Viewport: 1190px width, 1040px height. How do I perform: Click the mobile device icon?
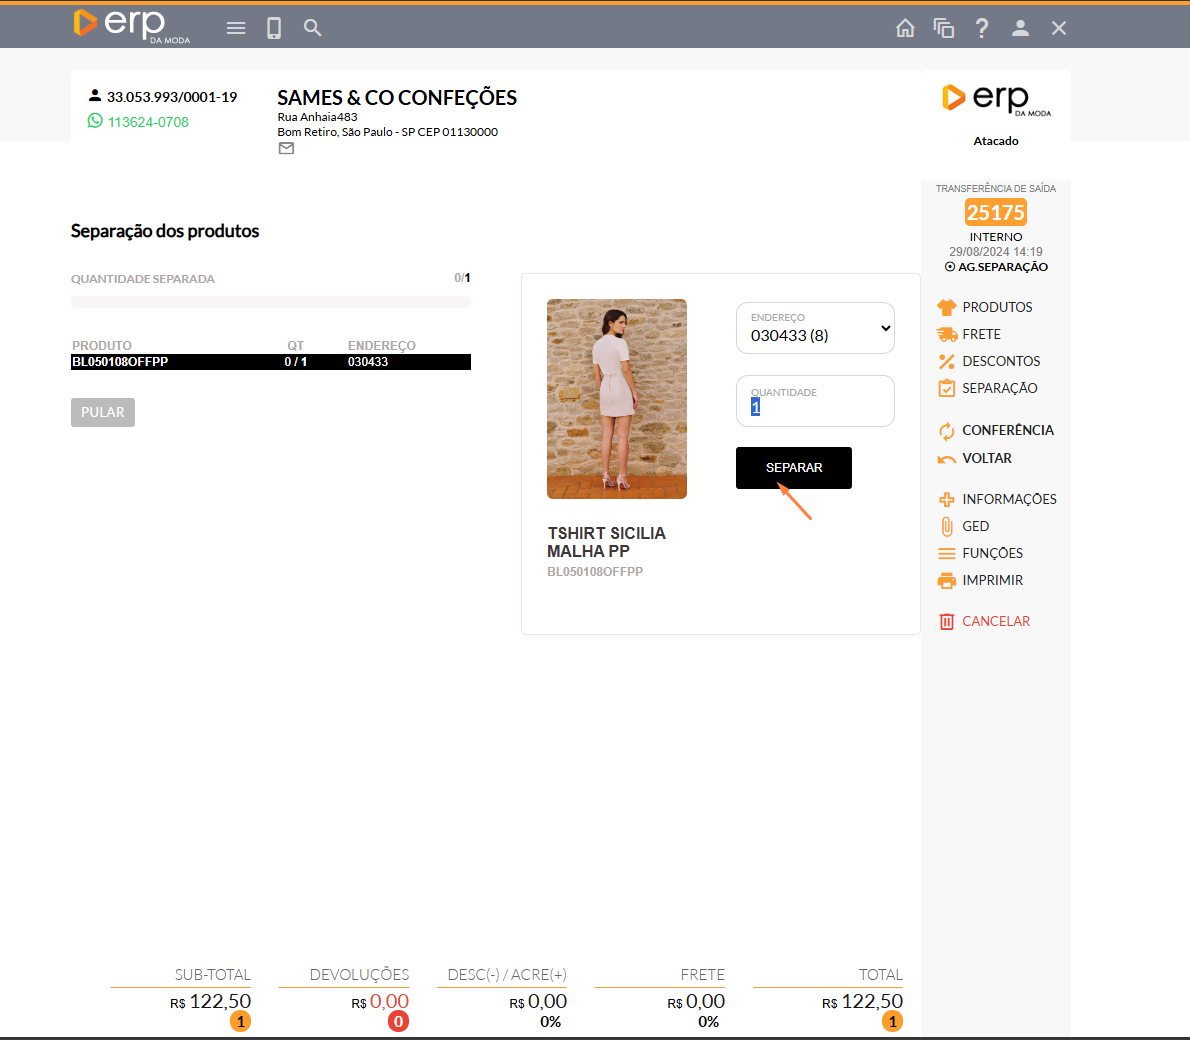274,28
